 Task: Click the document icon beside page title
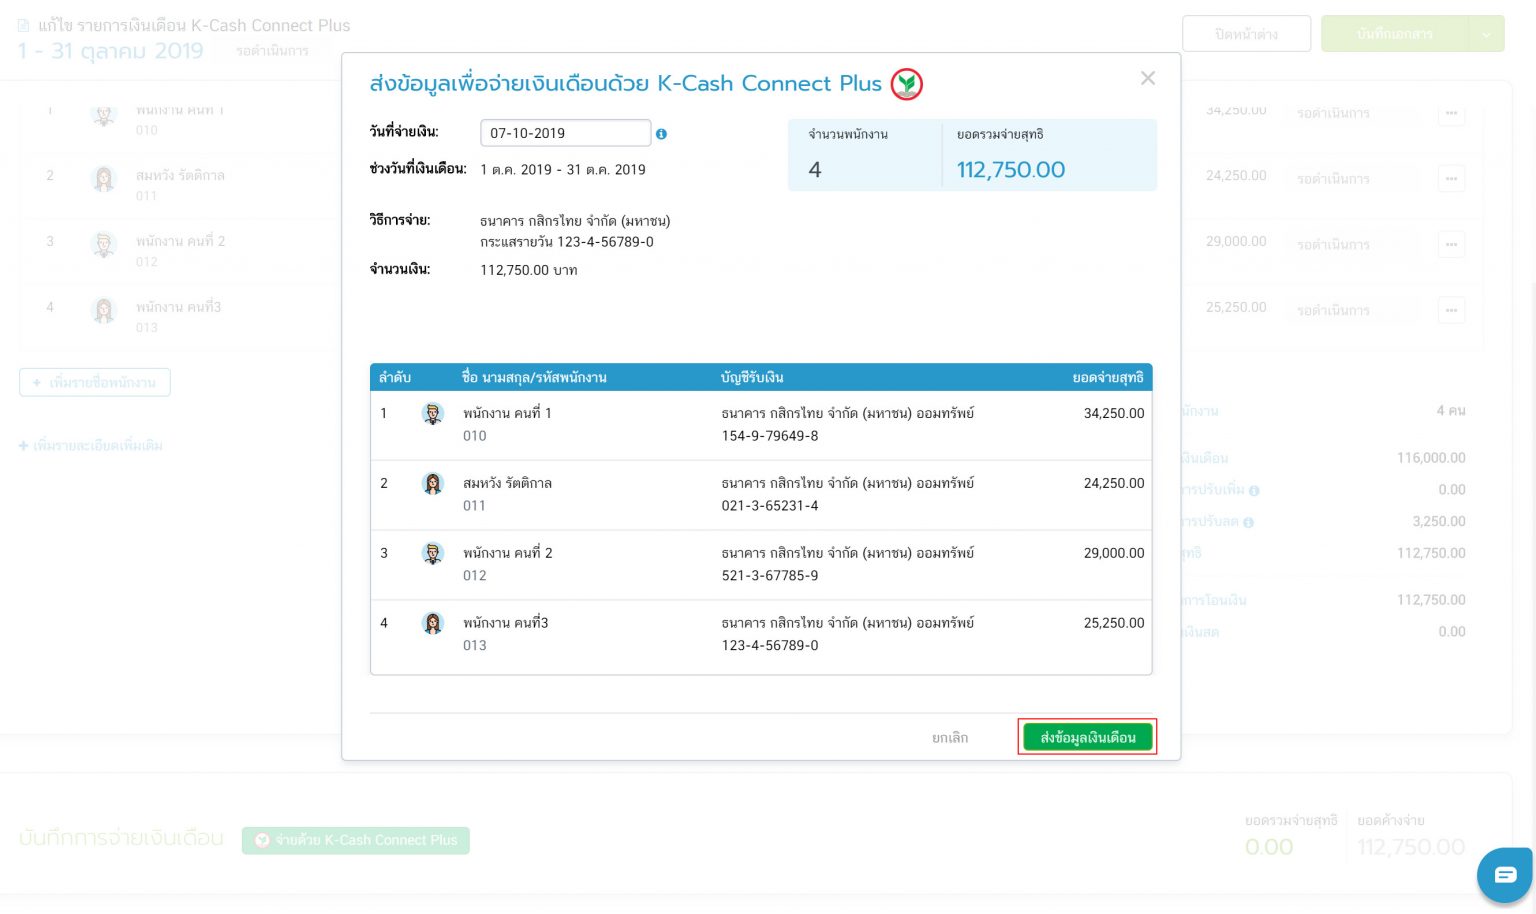[x=25, y=25]
